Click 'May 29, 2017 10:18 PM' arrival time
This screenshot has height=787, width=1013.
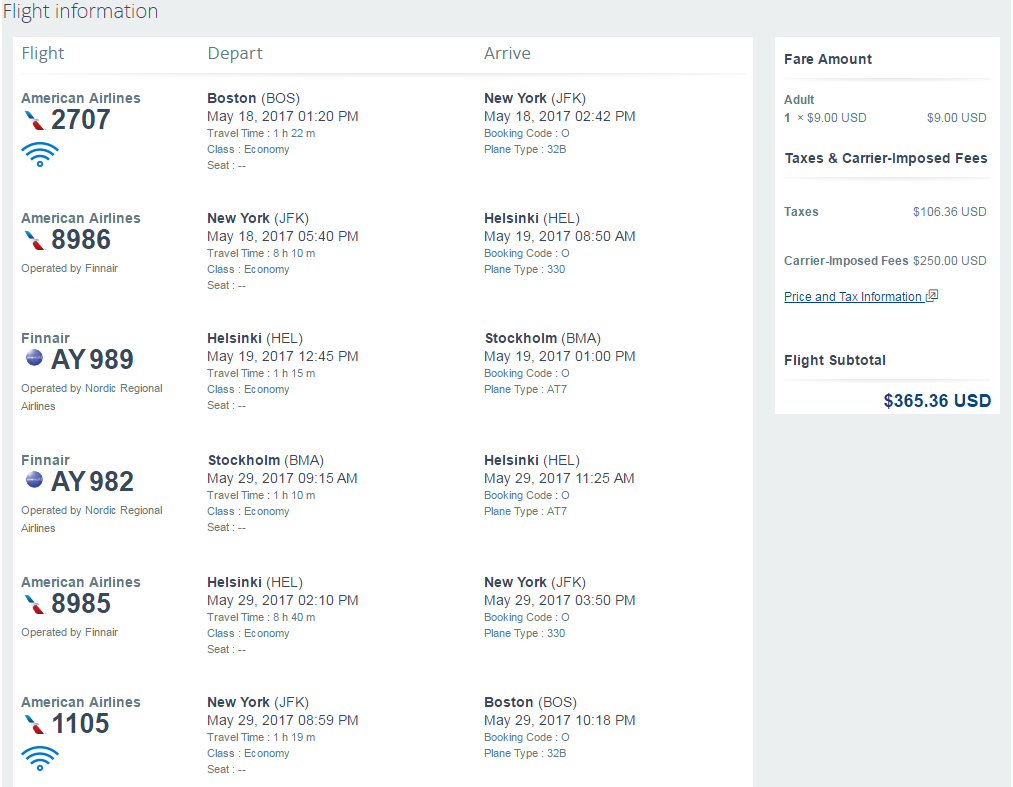[x=559, y=720]
